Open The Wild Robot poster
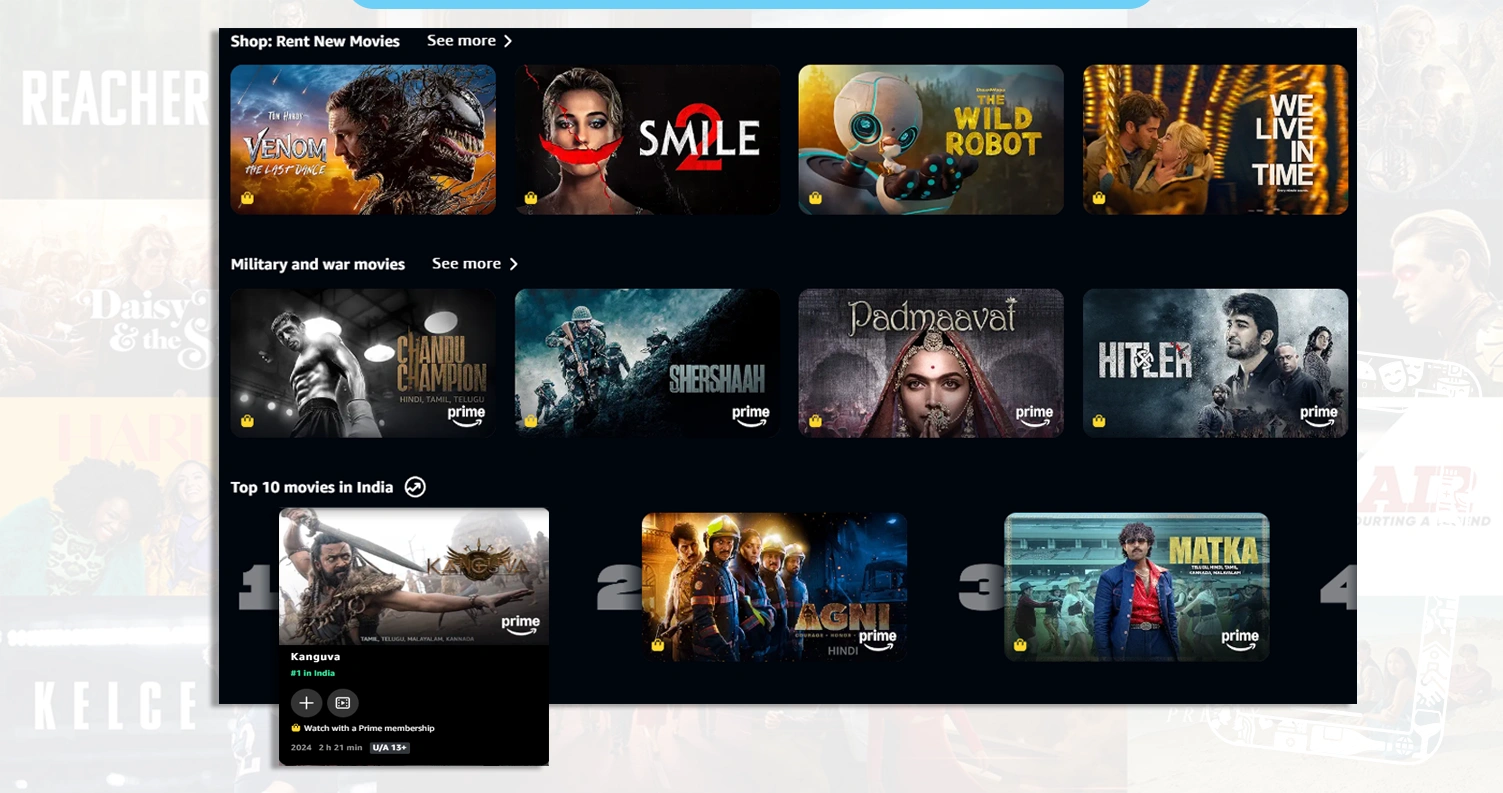This screenshot has height=793, width=1503. (931, 139)
